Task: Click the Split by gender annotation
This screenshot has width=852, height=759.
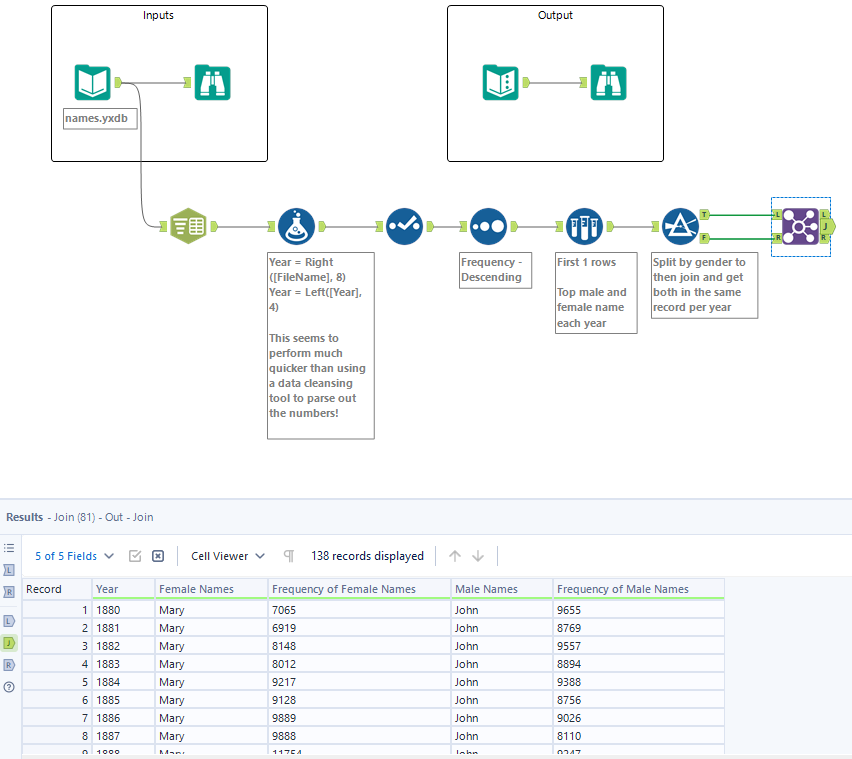Action: [704, 285]
